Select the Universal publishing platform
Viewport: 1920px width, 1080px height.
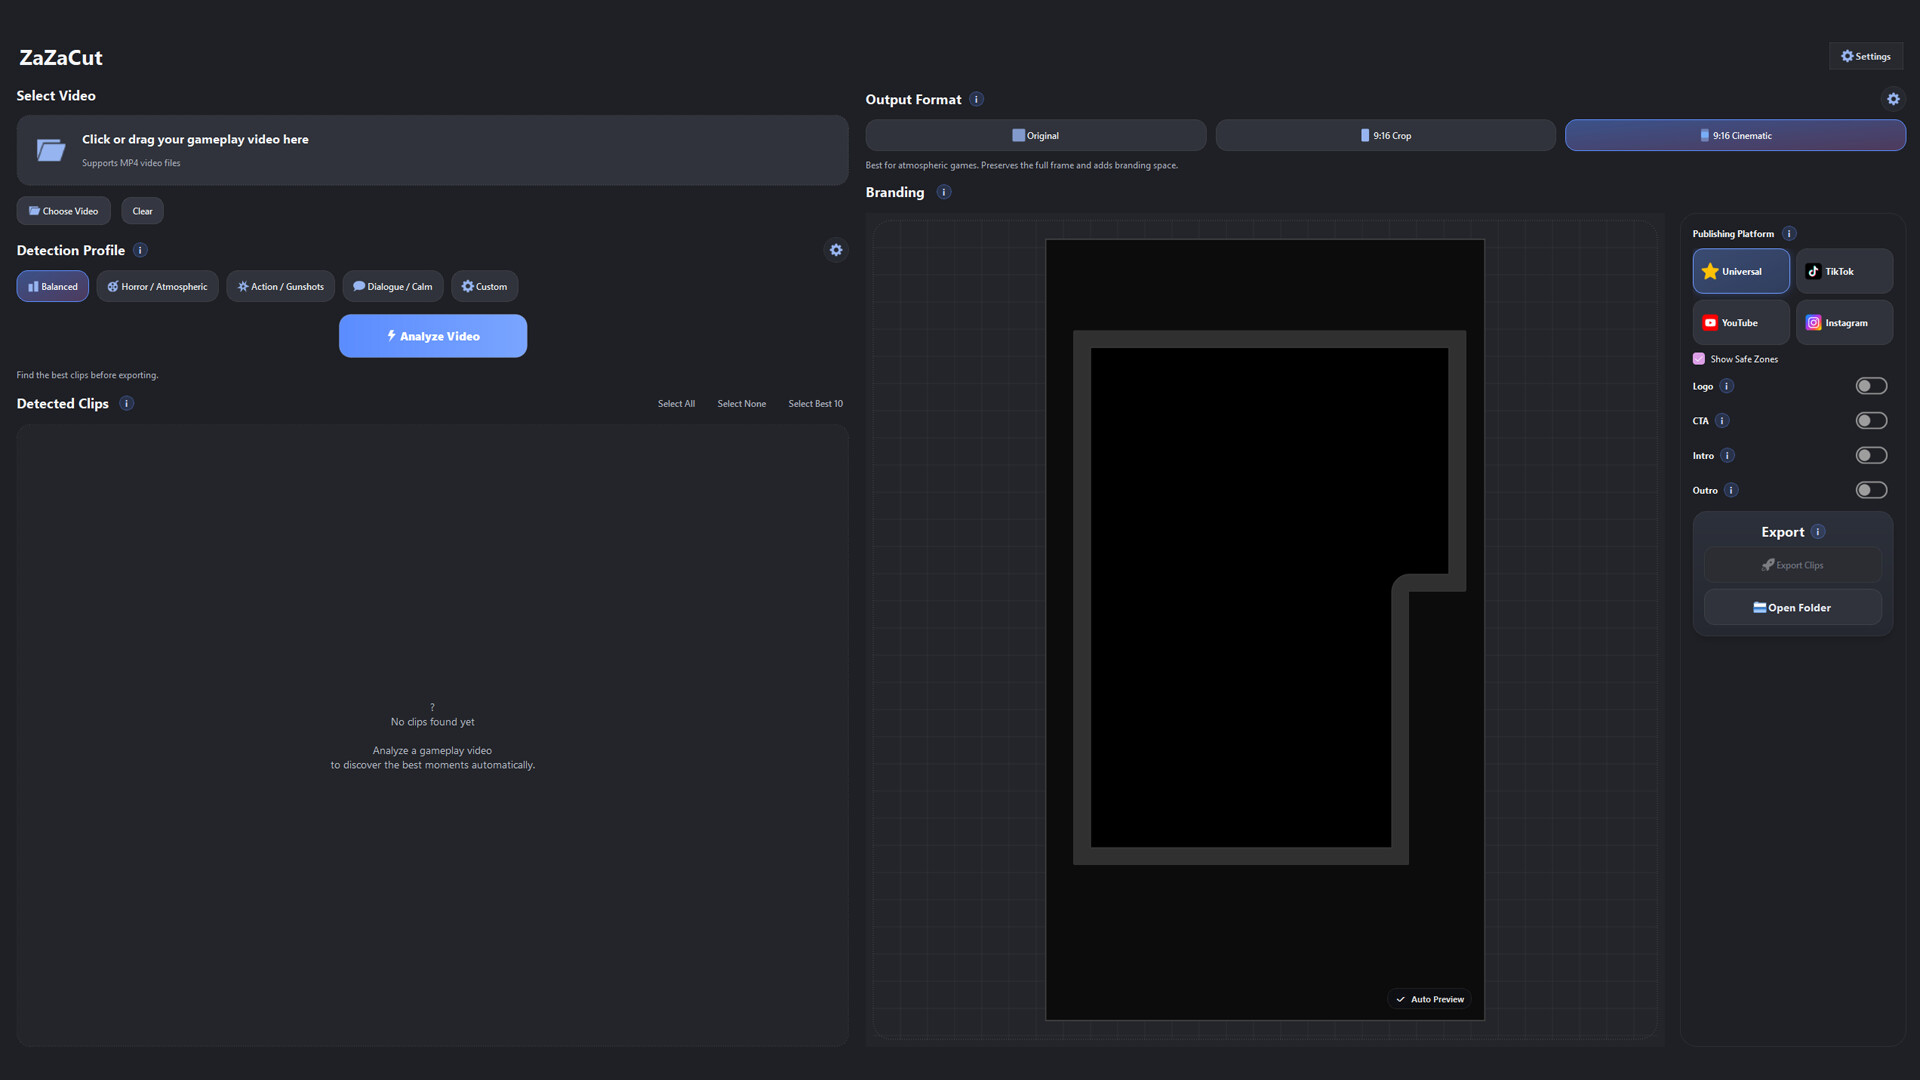tap(1741, 271)
